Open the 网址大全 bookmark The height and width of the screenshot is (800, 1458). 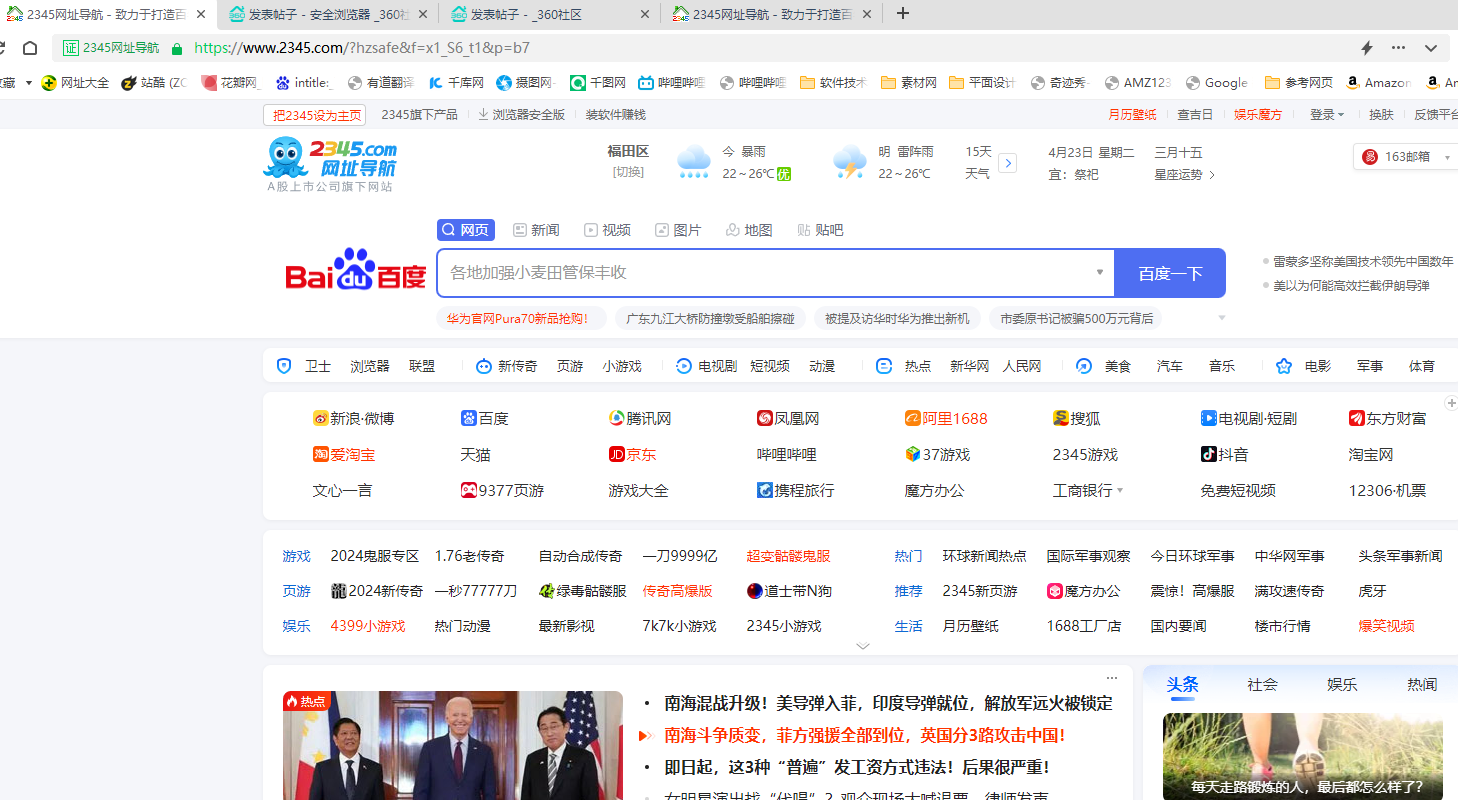(x=76, y=83)
